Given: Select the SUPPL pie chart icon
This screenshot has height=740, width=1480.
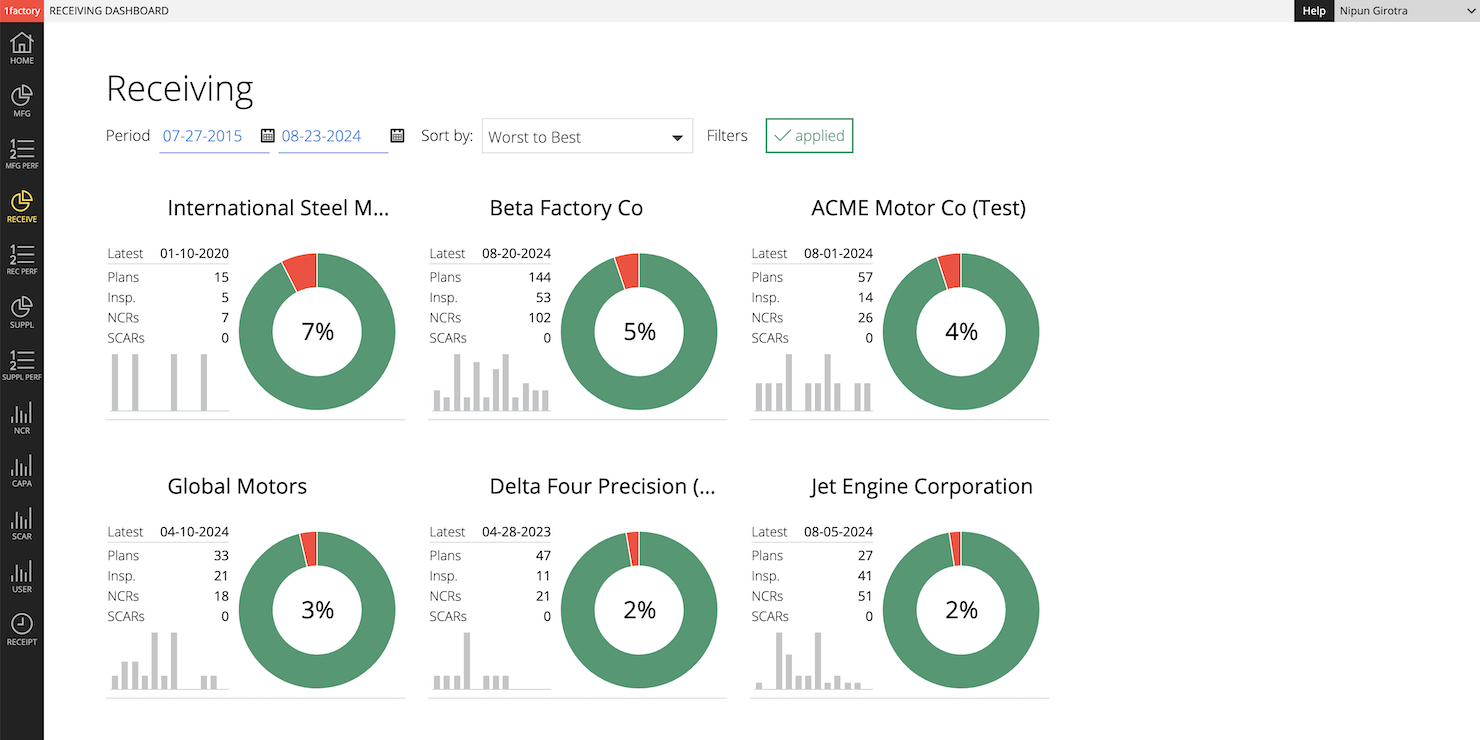Looking at the screenshot, I should (21, 312).
